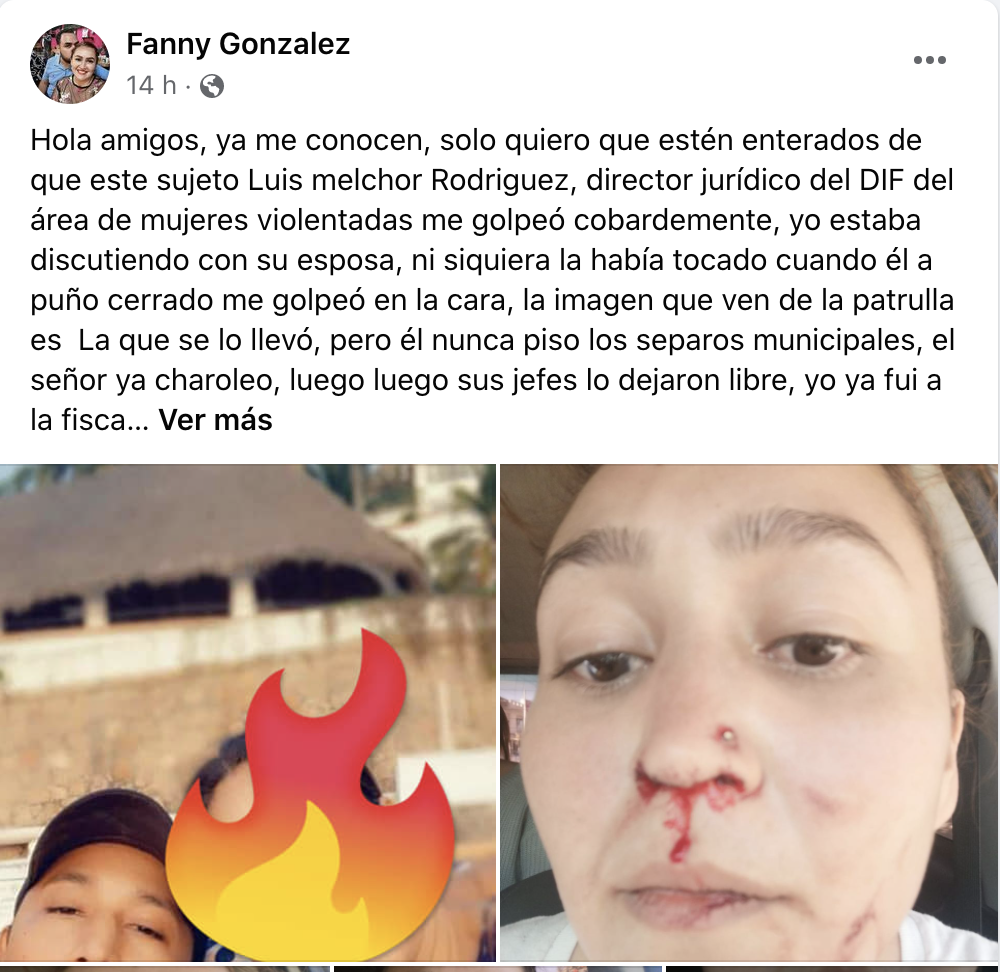Open the photo showing the thatched-roof building
Screen dimensions: 1000x972
pyautogui.click(x=247, y=712)
